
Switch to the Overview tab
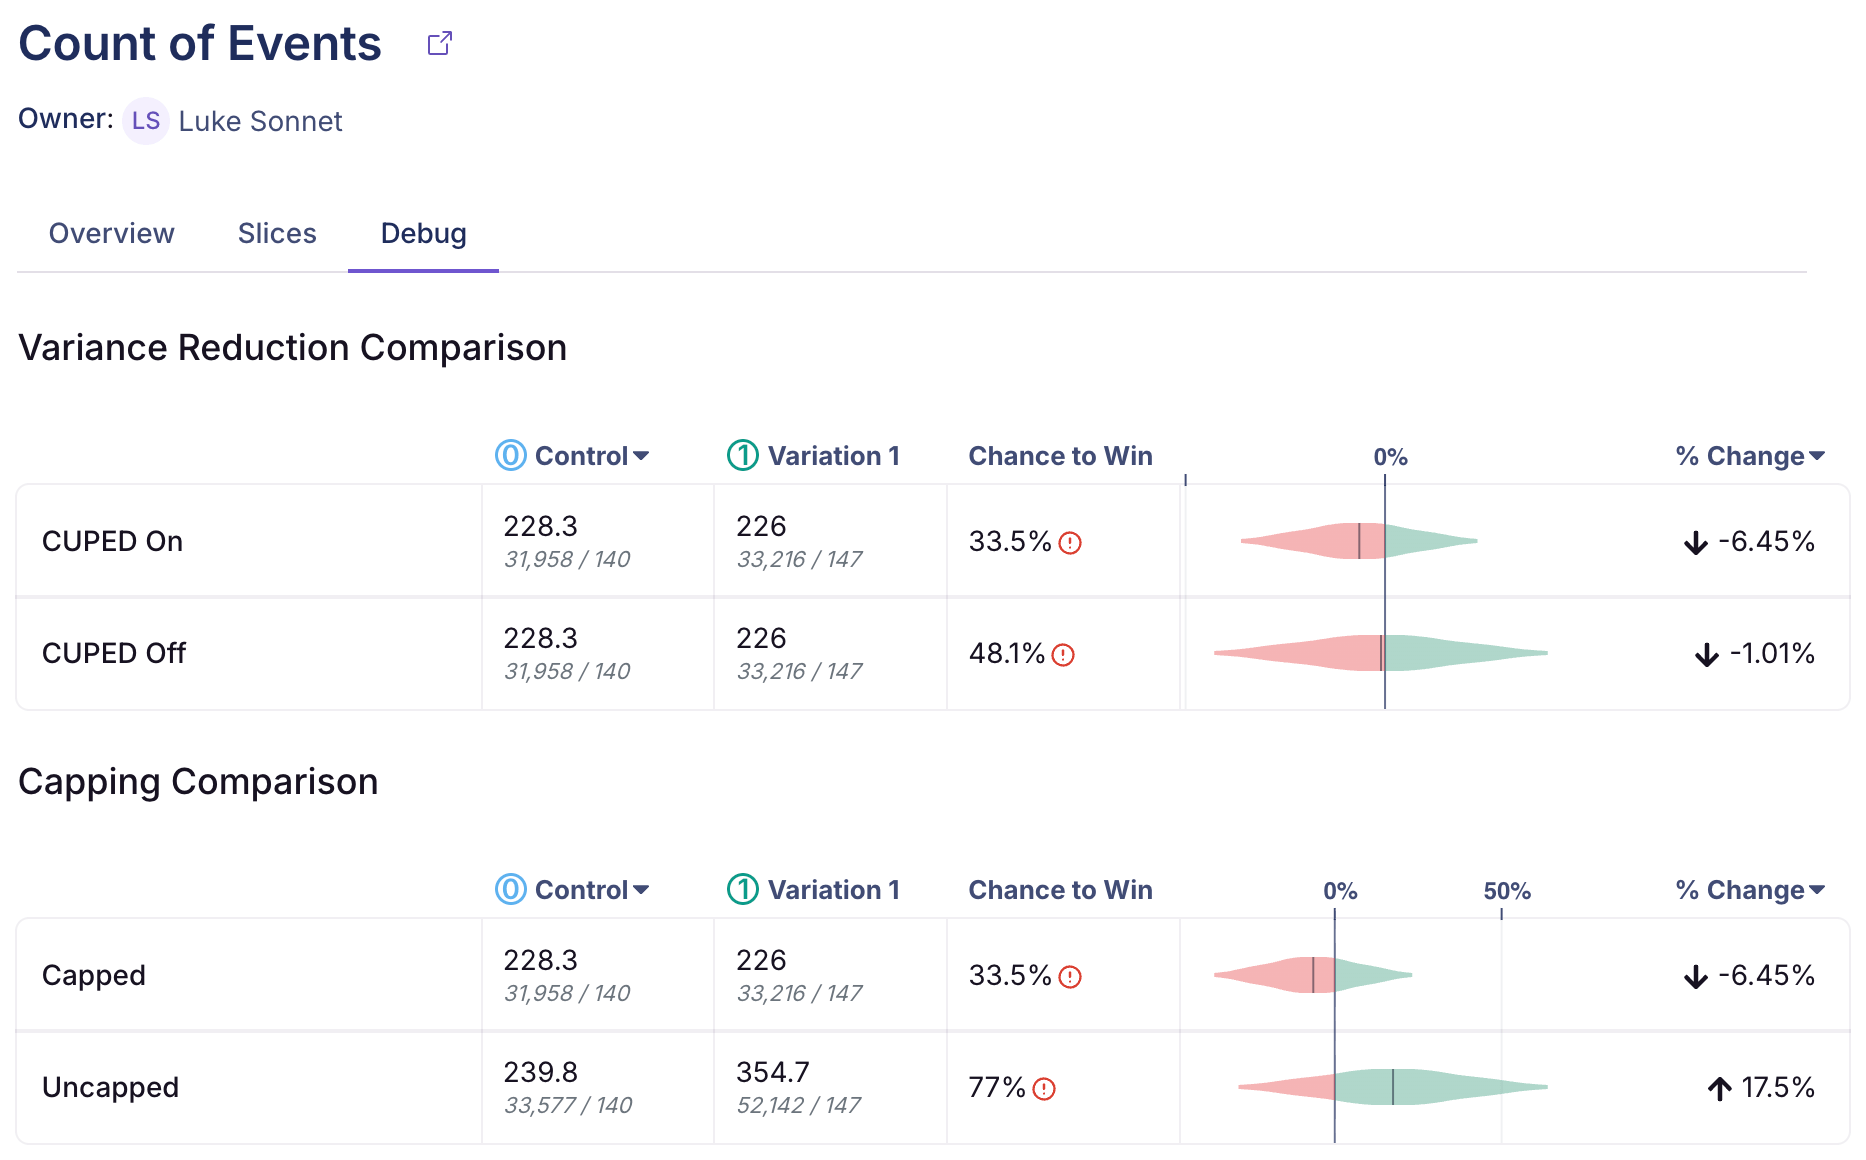pyautogui.click(x=112, y=234)
